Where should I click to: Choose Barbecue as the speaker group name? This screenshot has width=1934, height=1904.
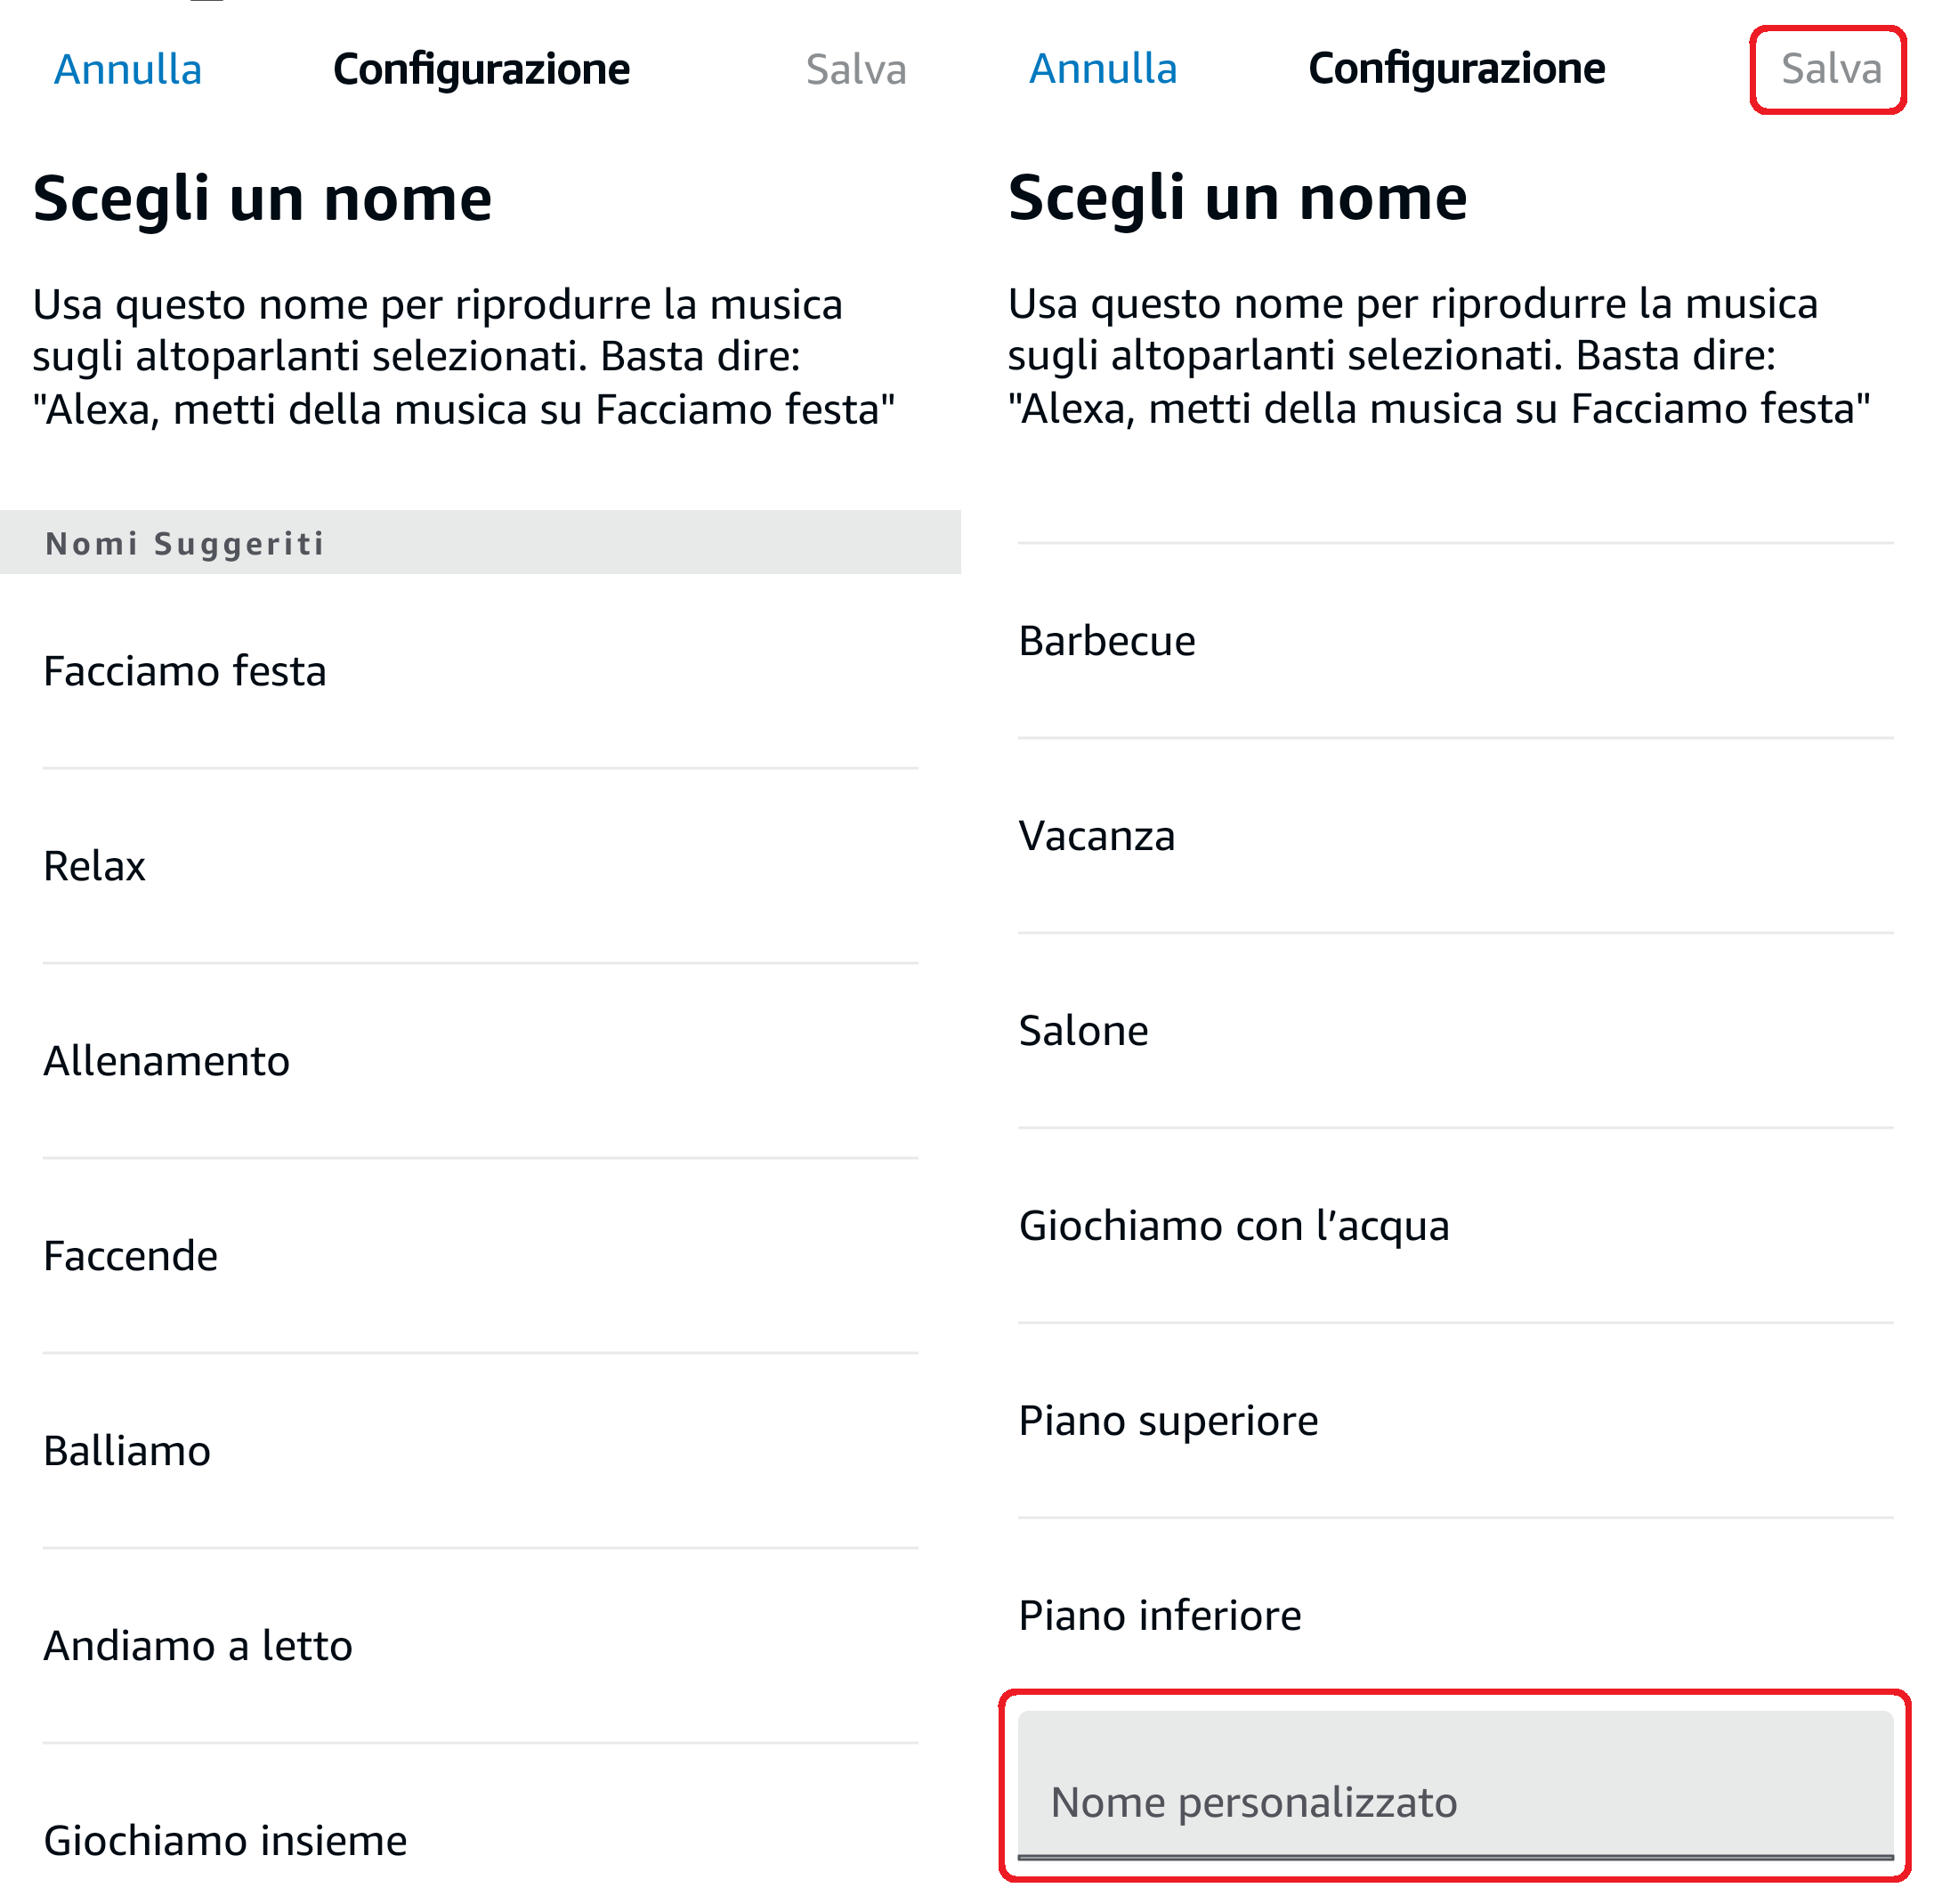tap(1107, 641)
